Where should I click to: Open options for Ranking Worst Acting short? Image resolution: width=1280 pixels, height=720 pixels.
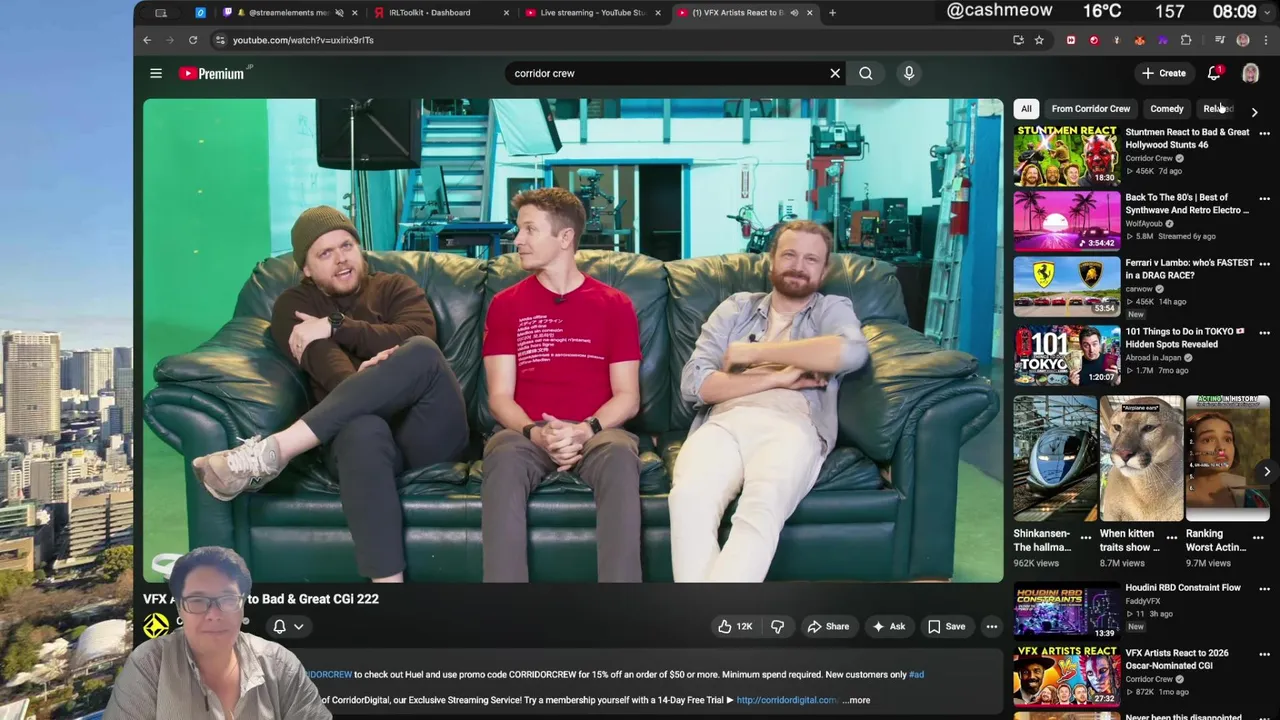click(x=1258, y=537)
